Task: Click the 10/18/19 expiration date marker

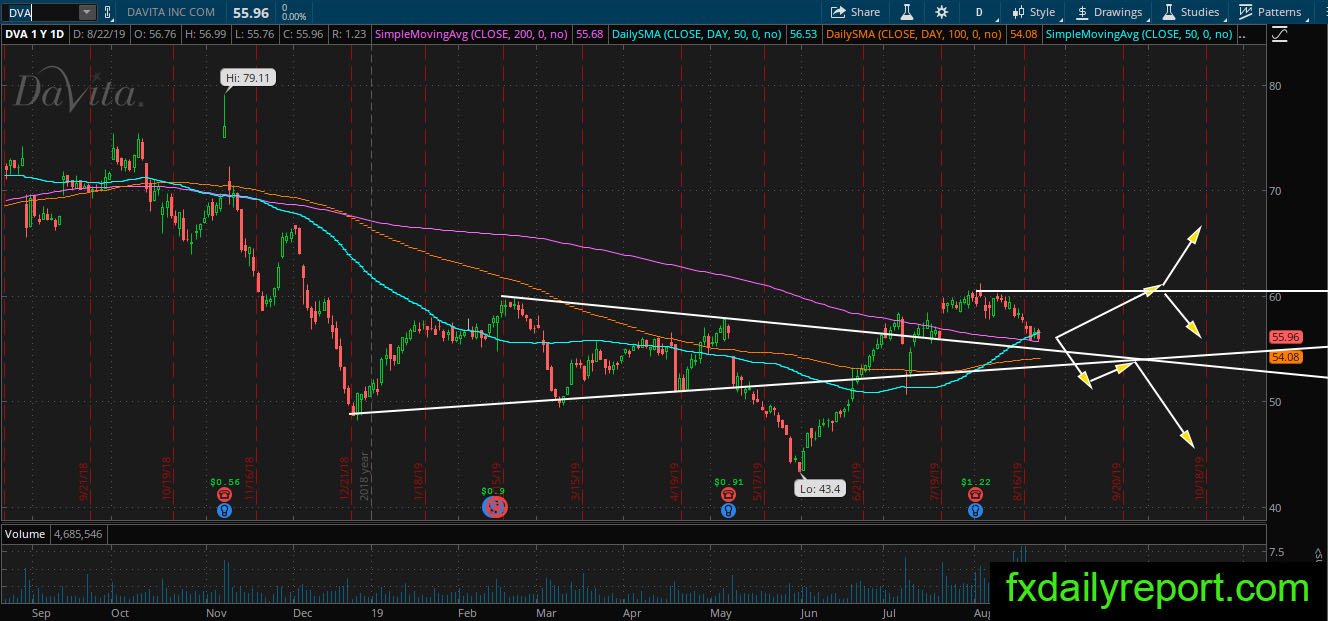Action: pyautogui.click(x=1198, y=479)
